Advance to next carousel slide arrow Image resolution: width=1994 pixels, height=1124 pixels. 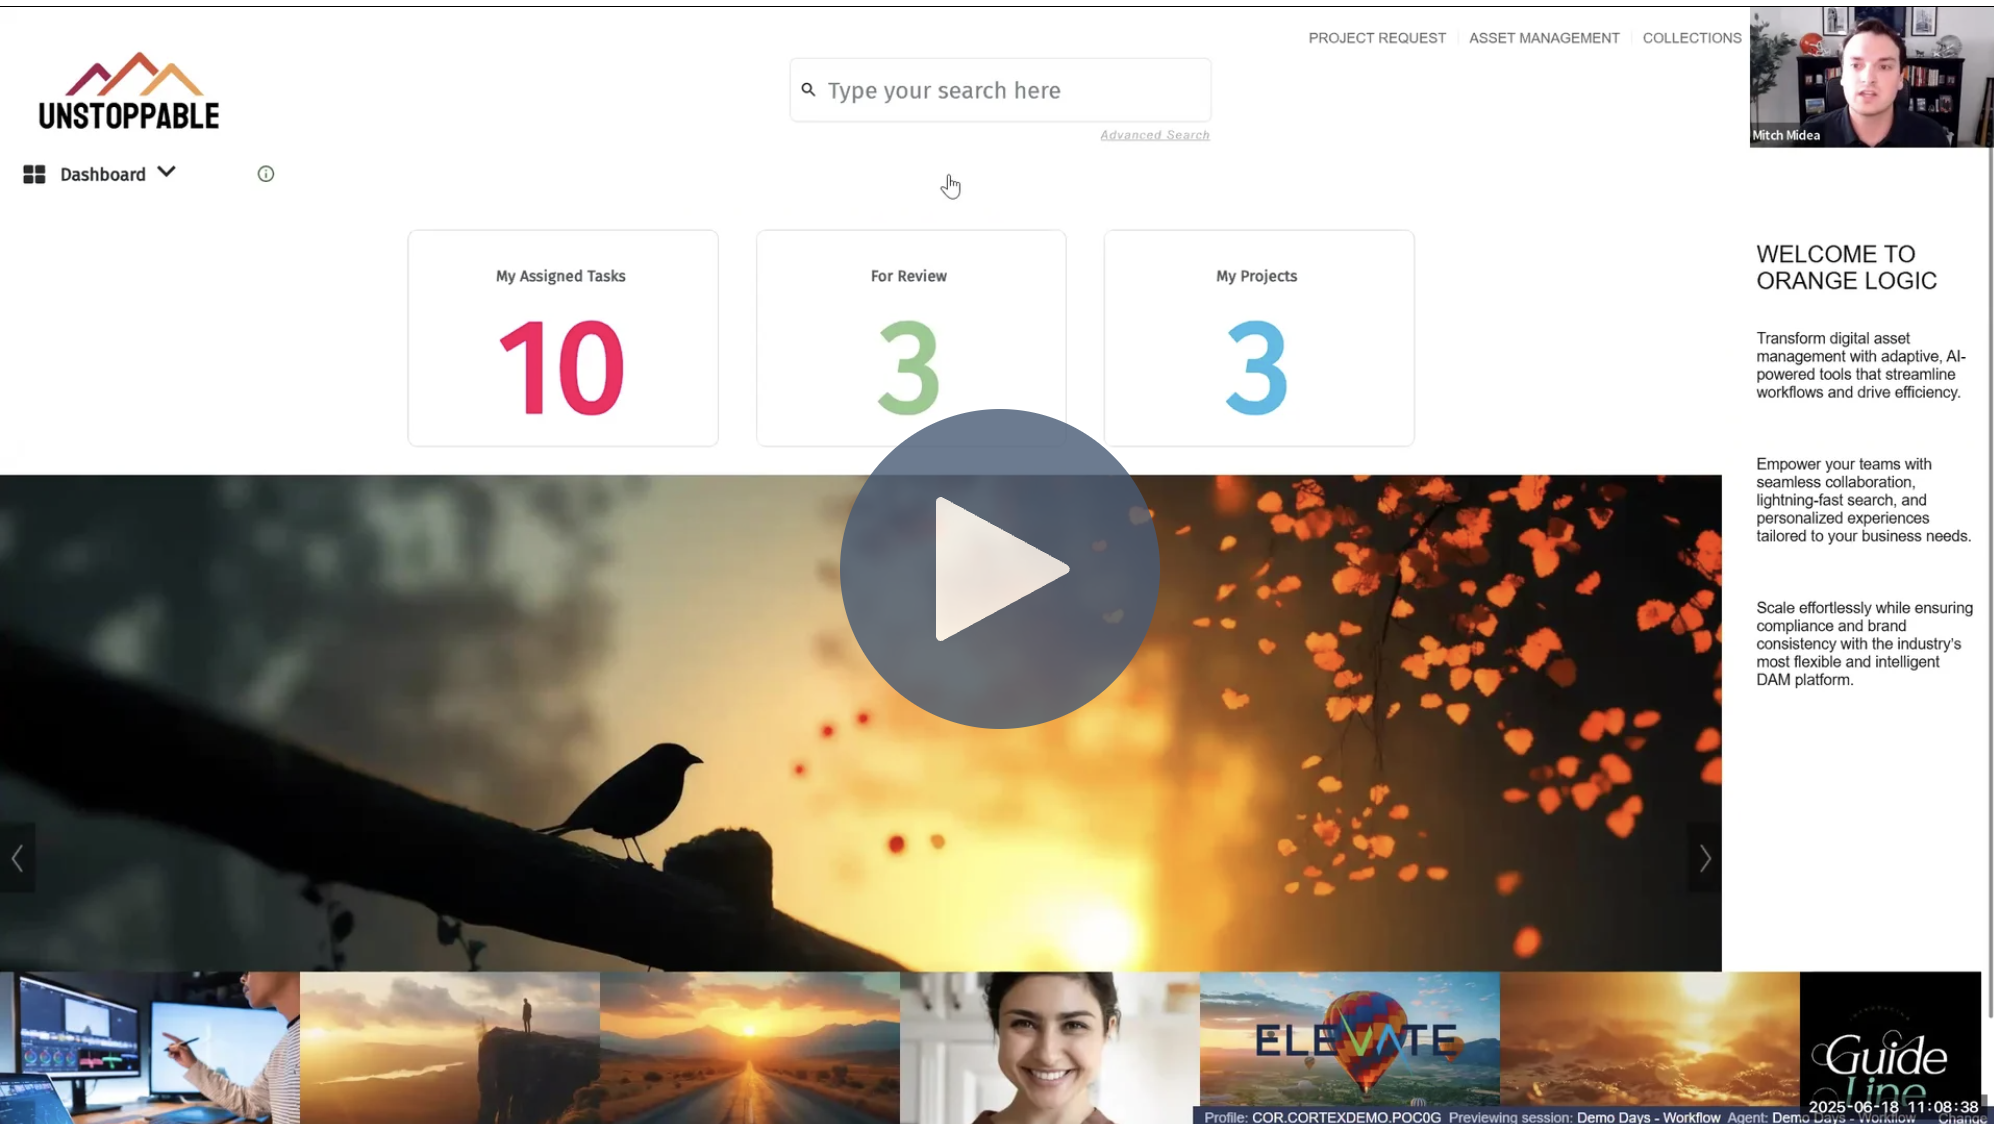pos(1705,858)
